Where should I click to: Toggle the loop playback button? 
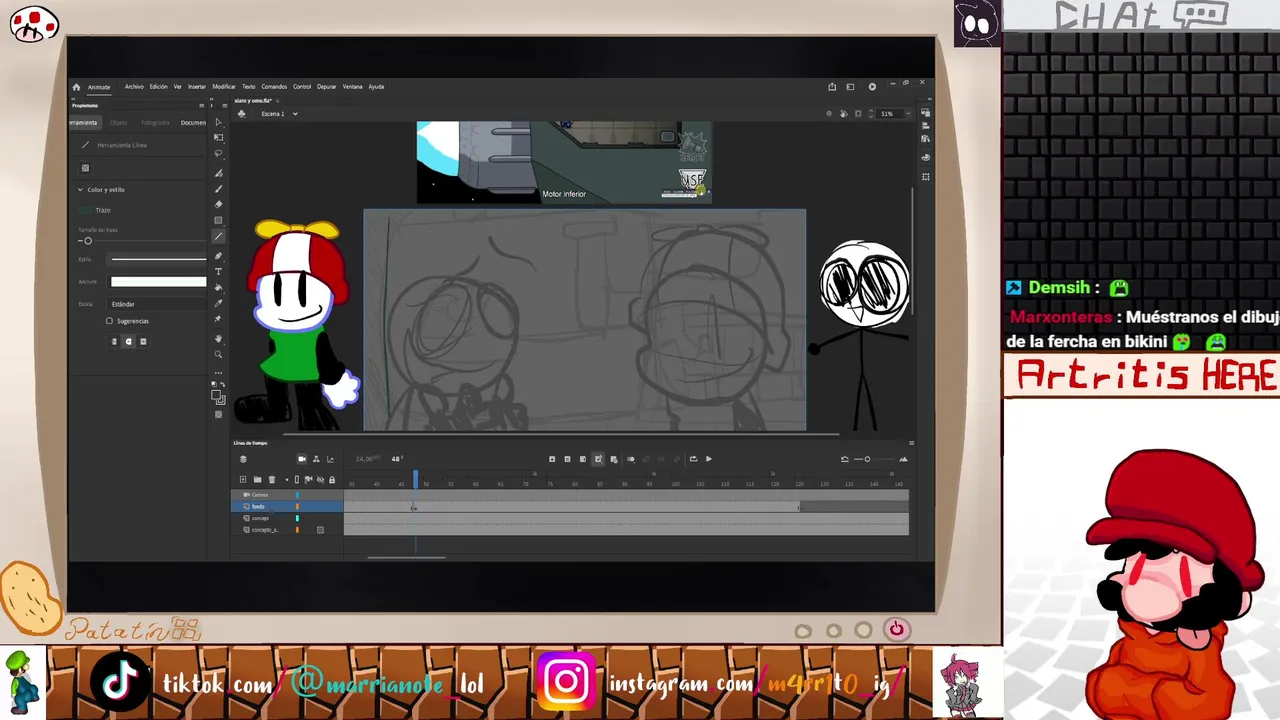click(x=693, y=459)
